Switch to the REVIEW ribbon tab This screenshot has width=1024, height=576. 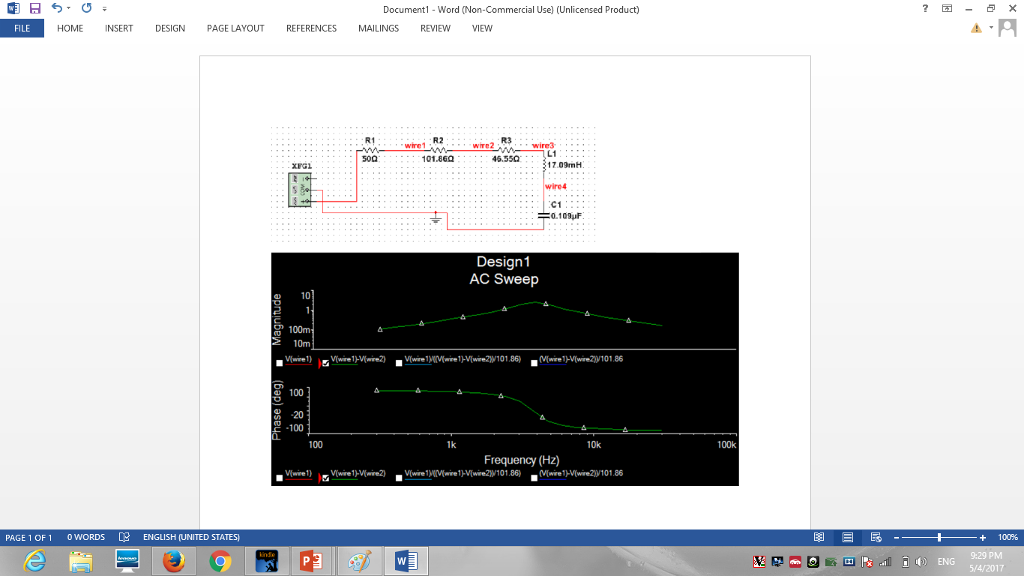click(434, 28)
